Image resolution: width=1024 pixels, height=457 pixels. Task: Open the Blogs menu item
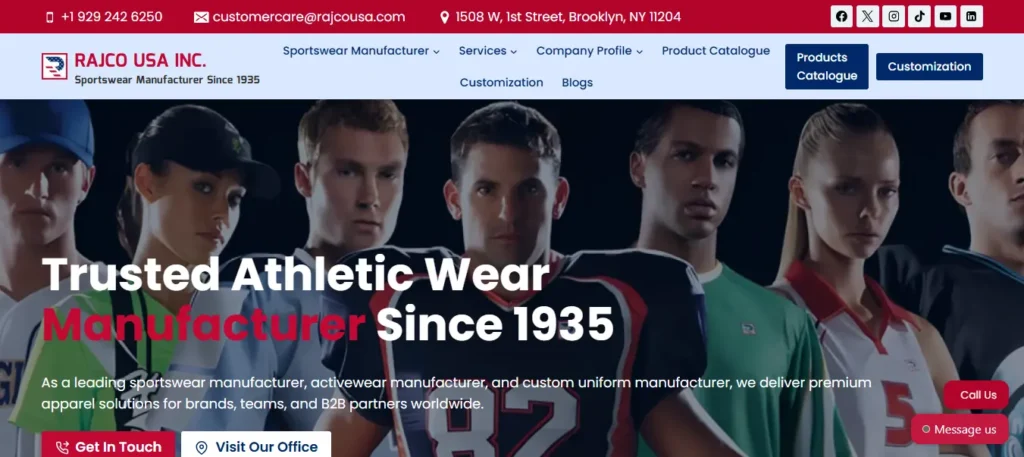[577, 82]
